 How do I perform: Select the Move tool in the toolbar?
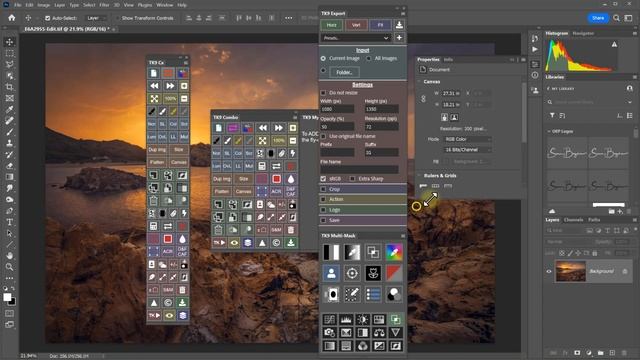[9, 42]
